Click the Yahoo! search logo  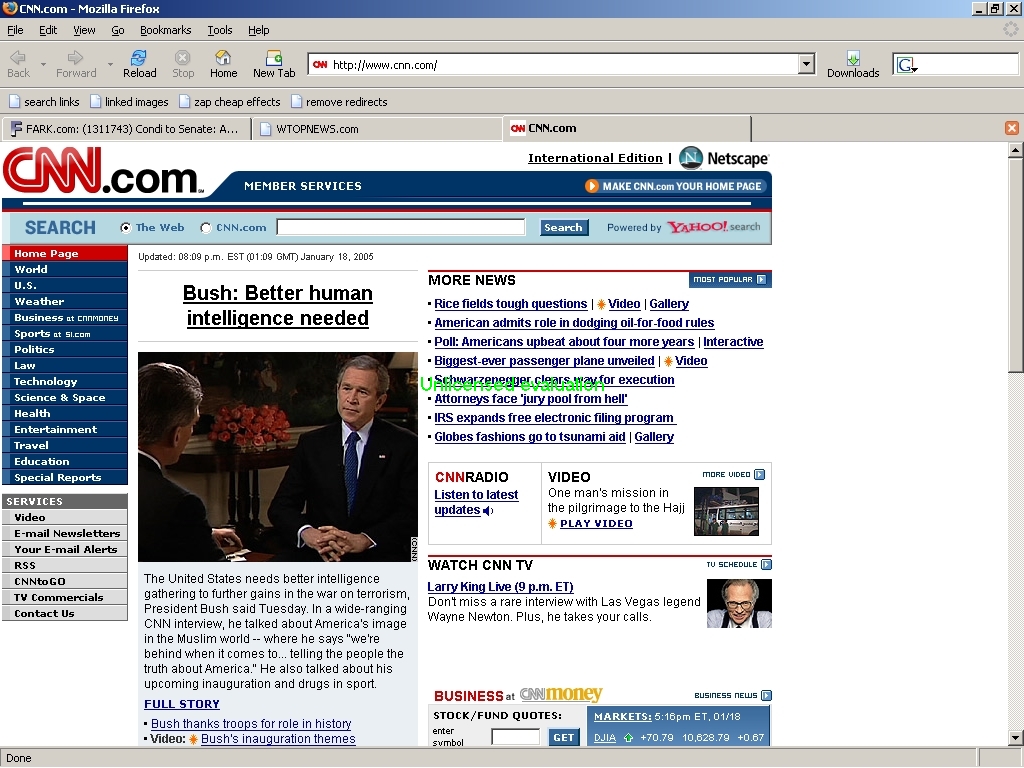pos(713,227)
